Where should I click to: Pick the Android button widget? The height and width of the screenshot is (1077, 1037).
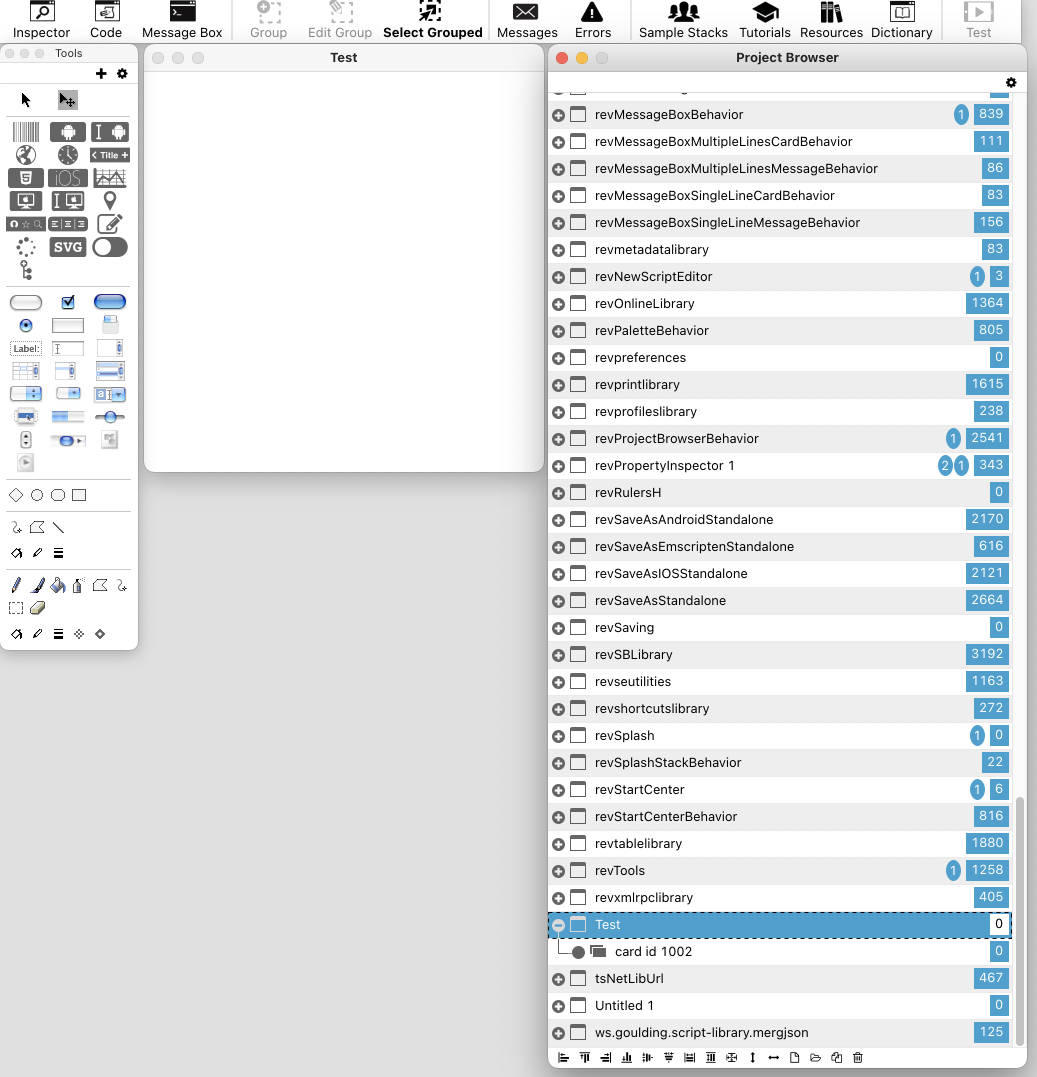[67, 132]
